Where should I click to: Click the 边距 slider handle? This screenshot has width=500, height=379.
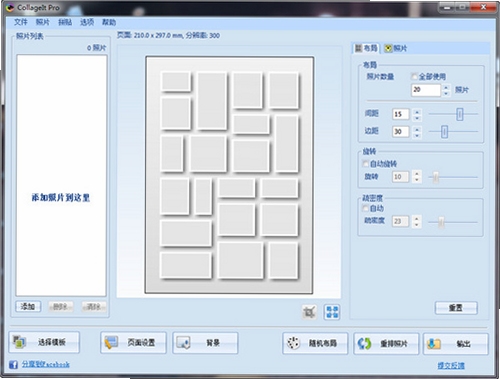tap(444, 132)
